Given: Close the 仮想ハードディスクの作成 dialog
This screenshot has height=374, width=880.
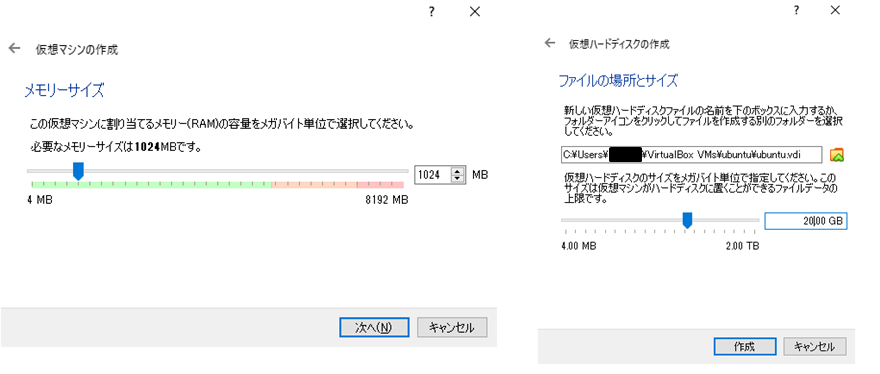Looking at the screenshot, I should click(836, 11).
